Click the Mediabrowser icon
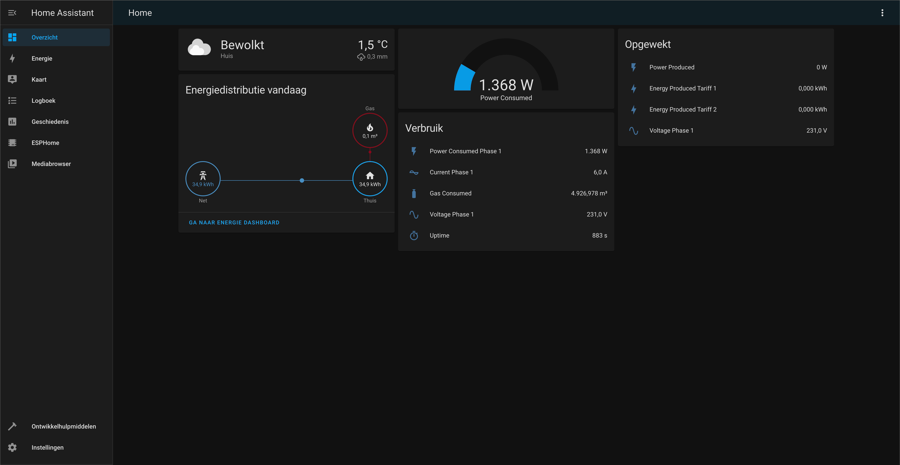This screenshot has height=465, width=900. coord(12,163)
